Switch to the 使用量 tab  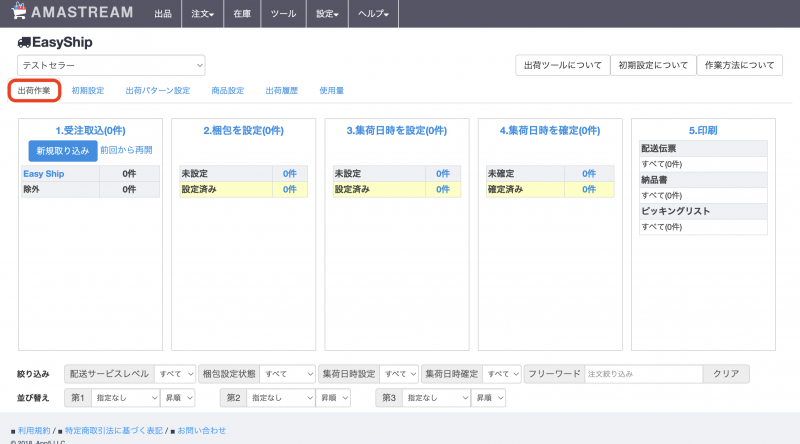tap(332, 91)
